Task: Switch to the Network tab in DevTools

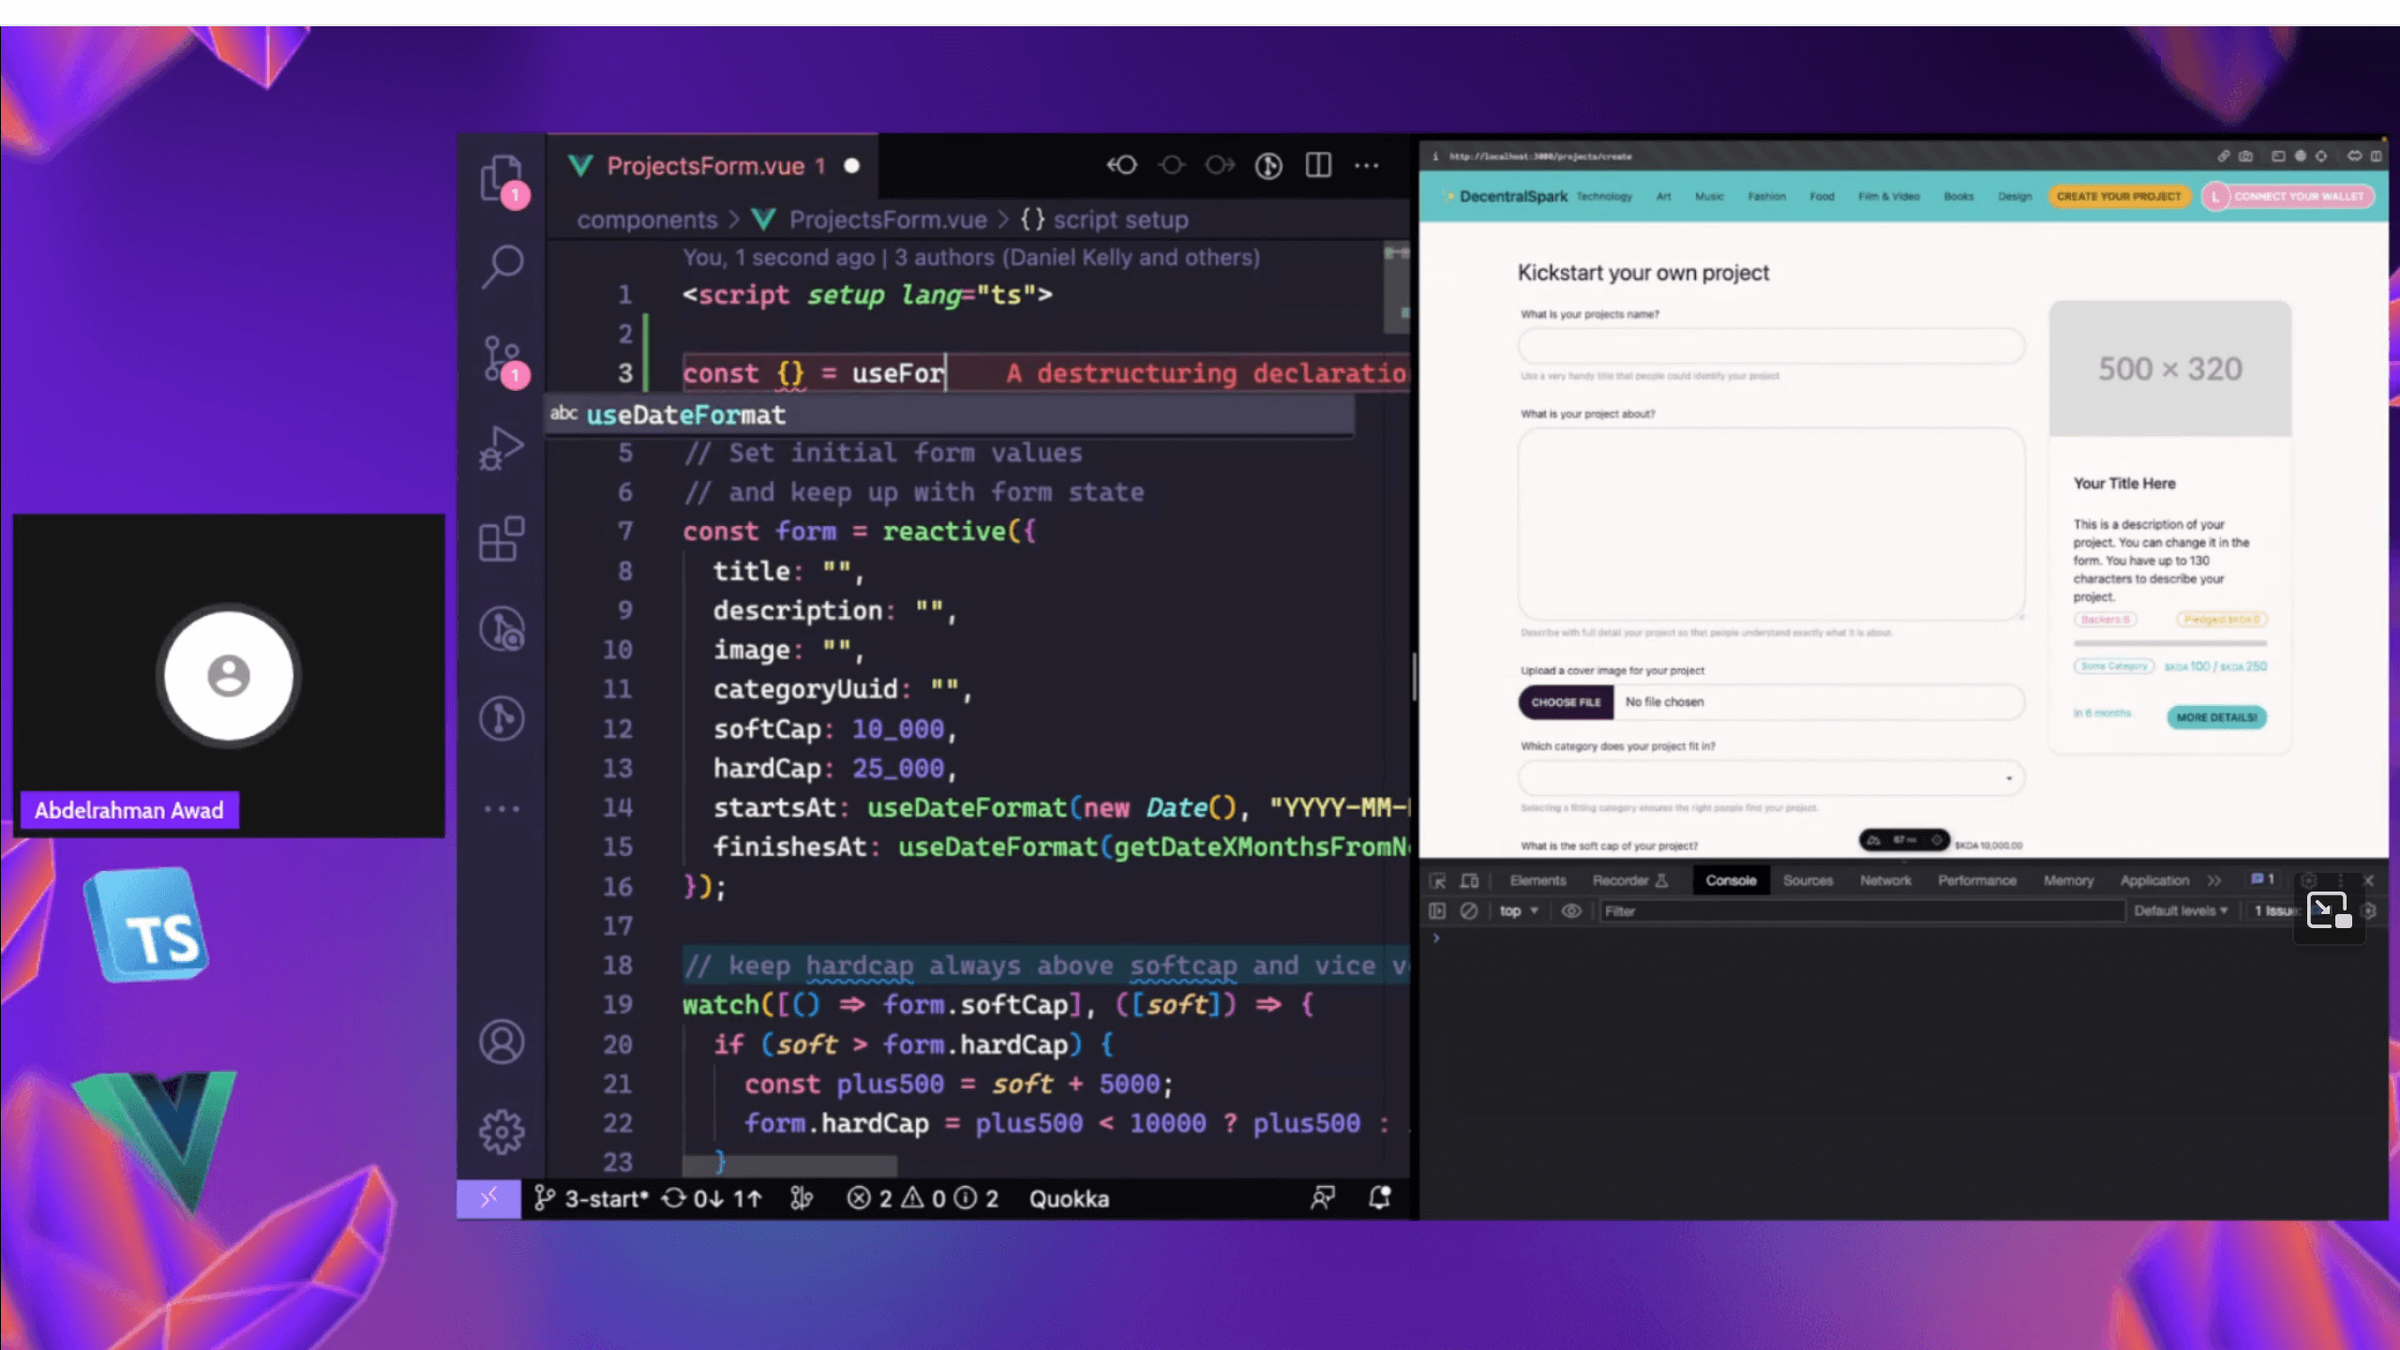Action: click(x=1885, y=881)
